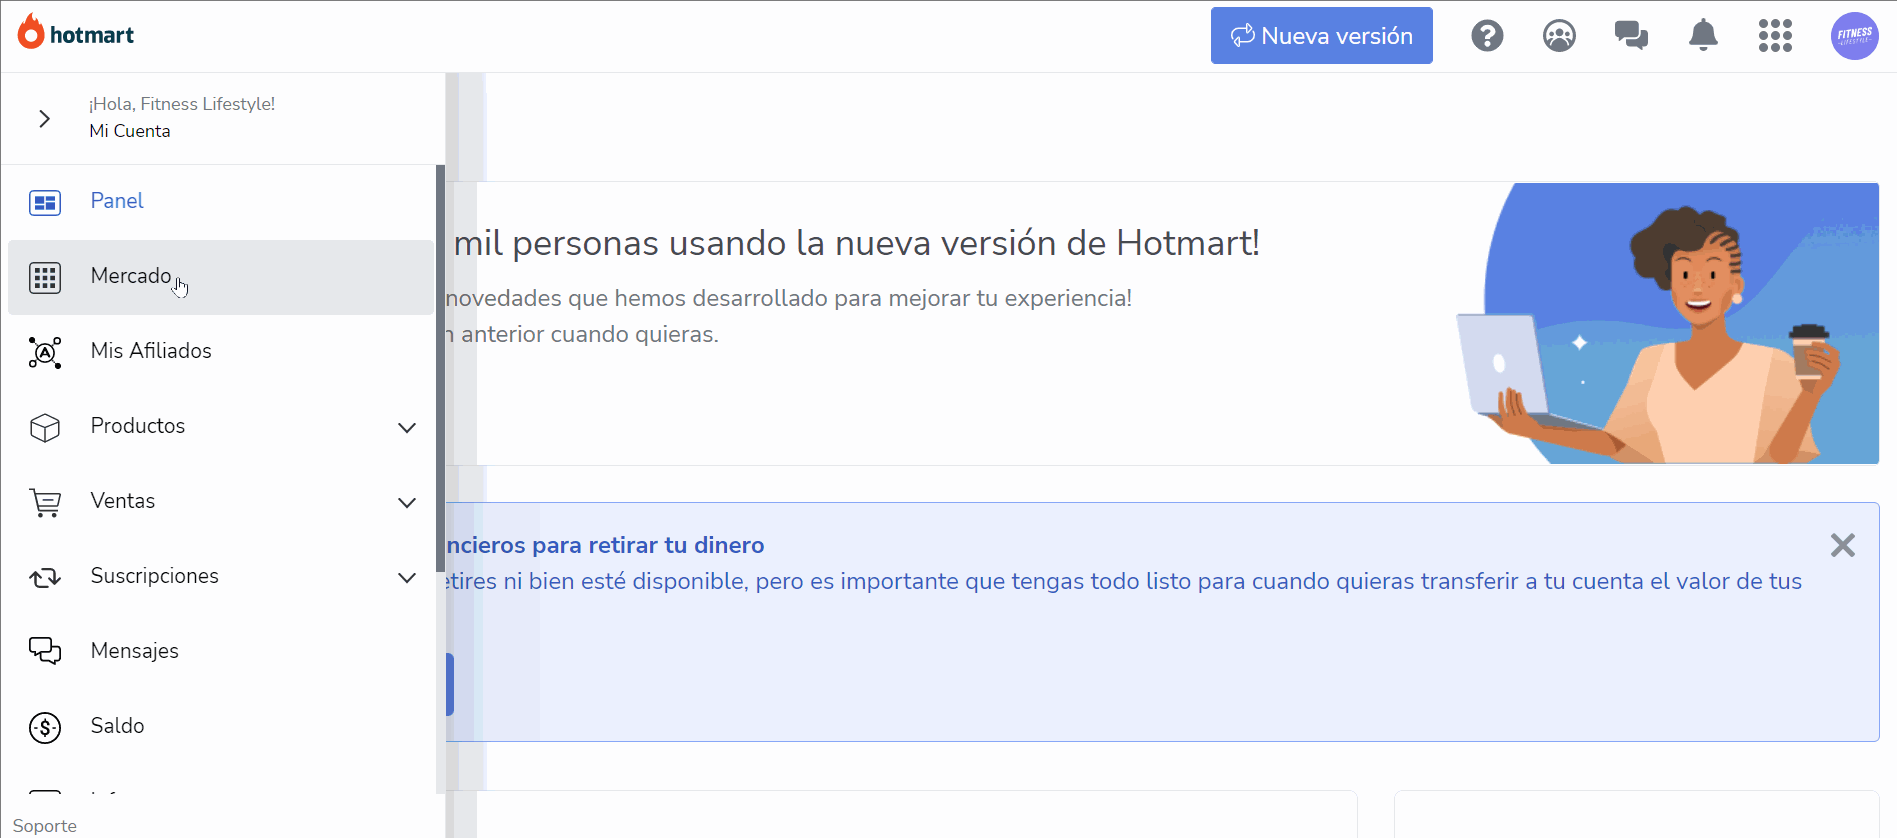Click the Mercado grid icon

[45, 277]
